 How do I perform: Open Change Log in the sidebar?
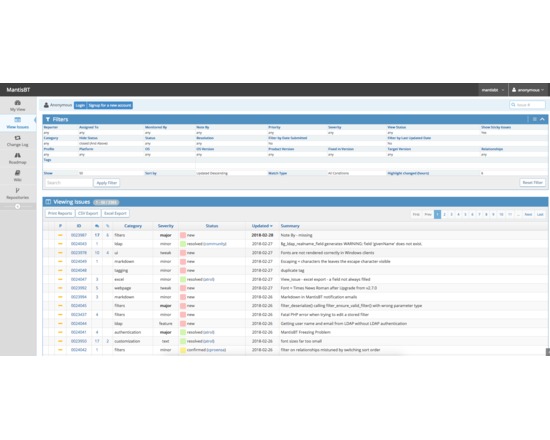tap(18, 141)
